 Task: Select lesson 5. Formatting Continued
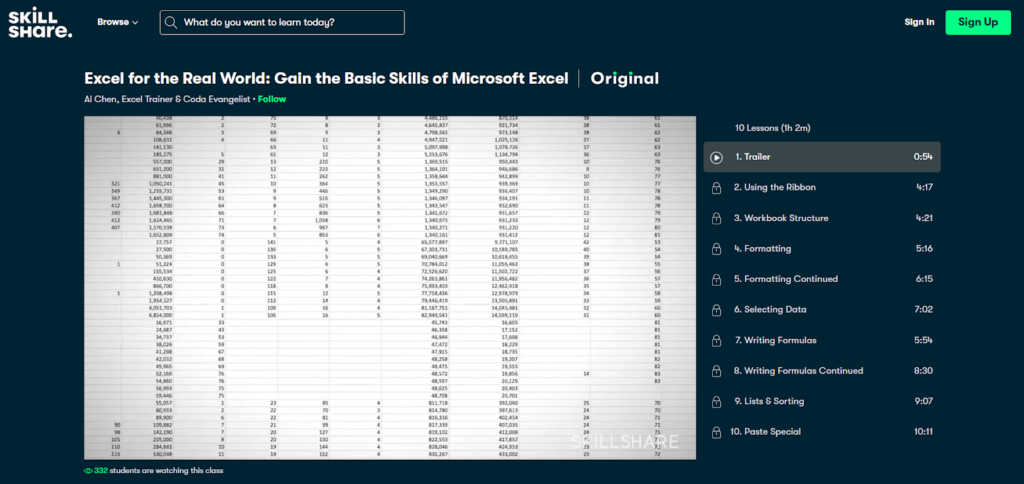pos(822,280)
